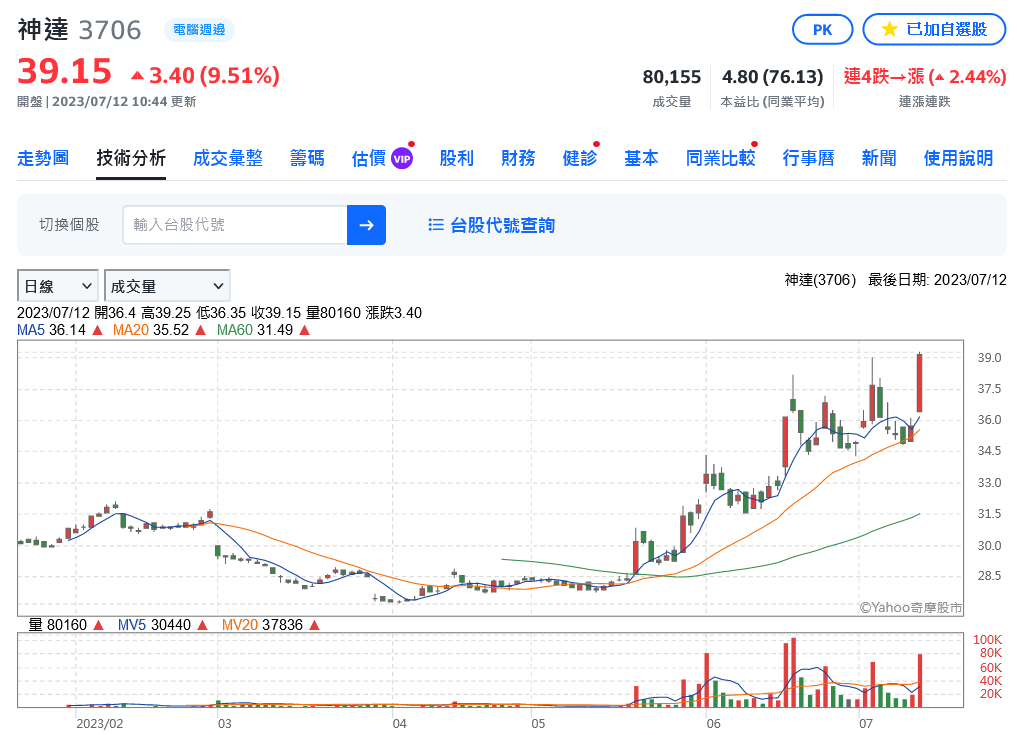
Task: Click the 連4跌→漲 streak text
Action: 925,77
